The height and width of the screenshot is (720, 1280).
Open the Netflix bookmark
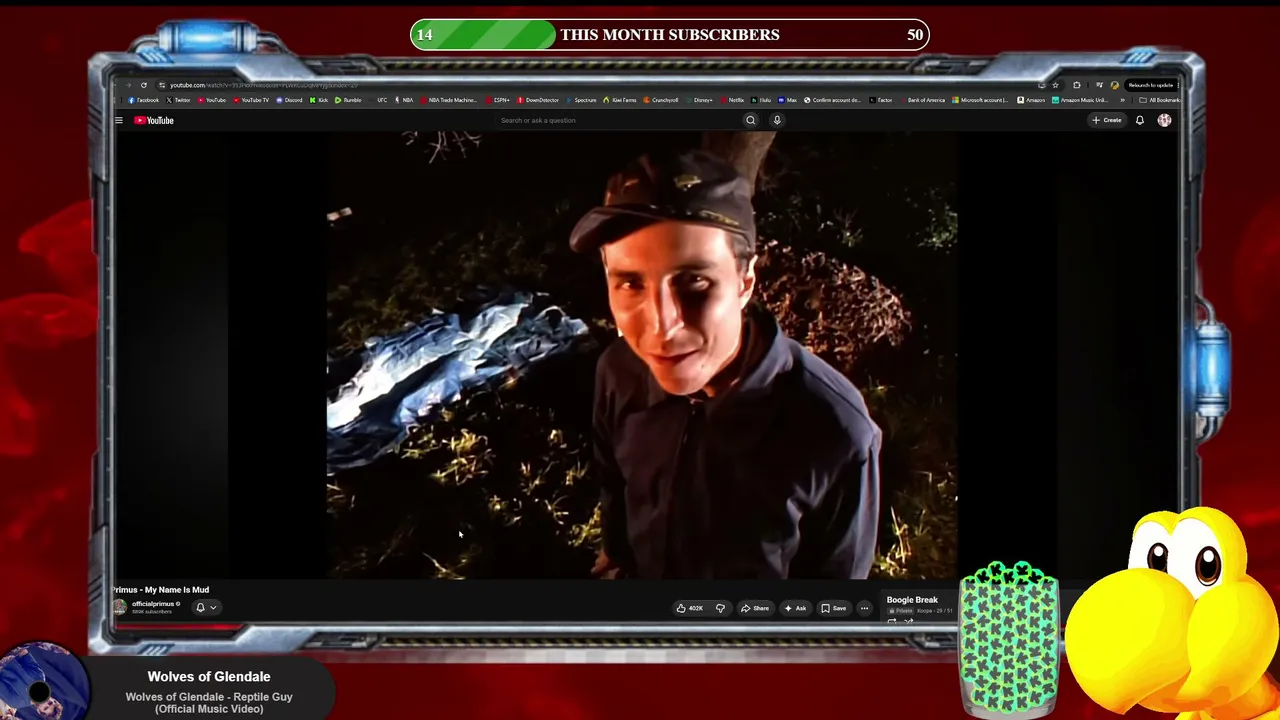pos(732,100)
